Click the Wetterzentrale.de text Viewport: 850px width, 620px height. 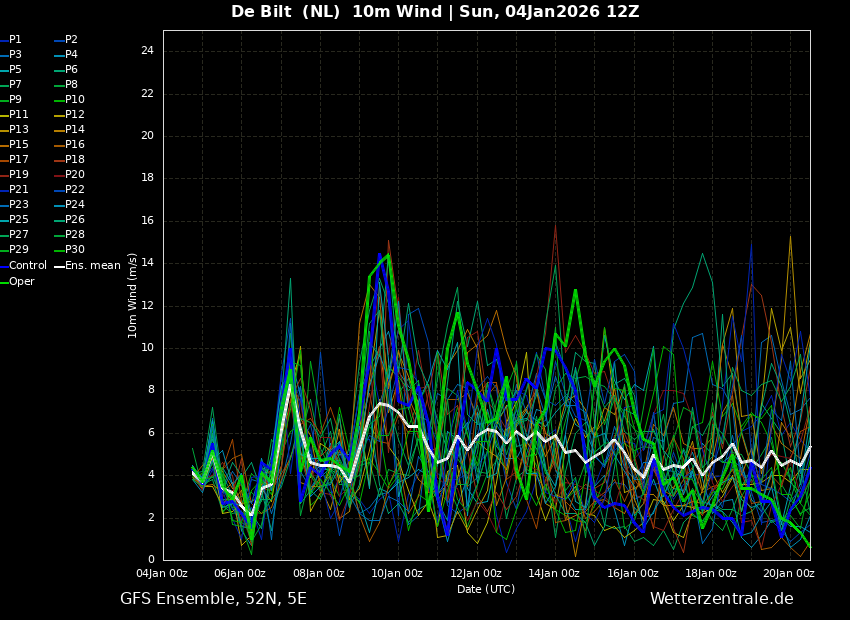[722, 599]
